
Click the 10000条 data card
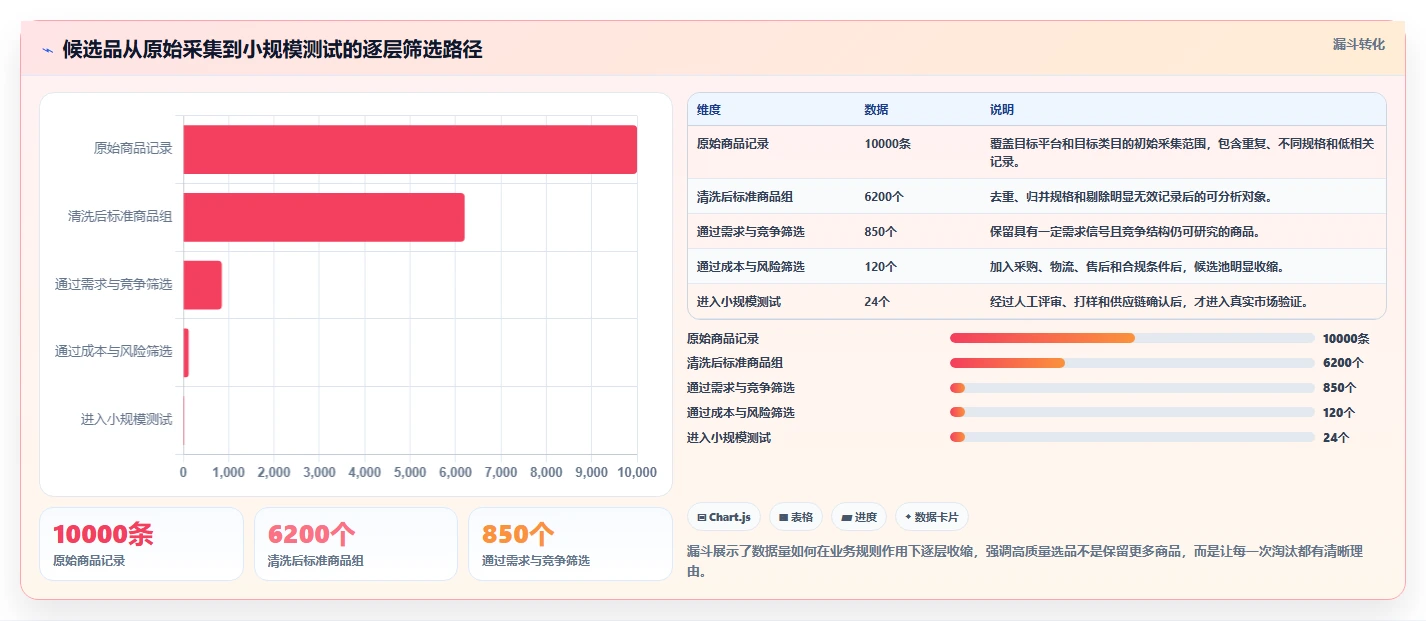pyautogui.click(x=141, y=544)
